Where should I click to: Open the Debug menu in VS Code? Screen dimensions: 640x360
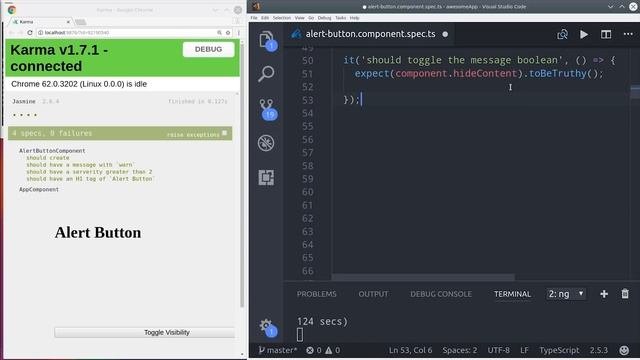click(324, 18)
